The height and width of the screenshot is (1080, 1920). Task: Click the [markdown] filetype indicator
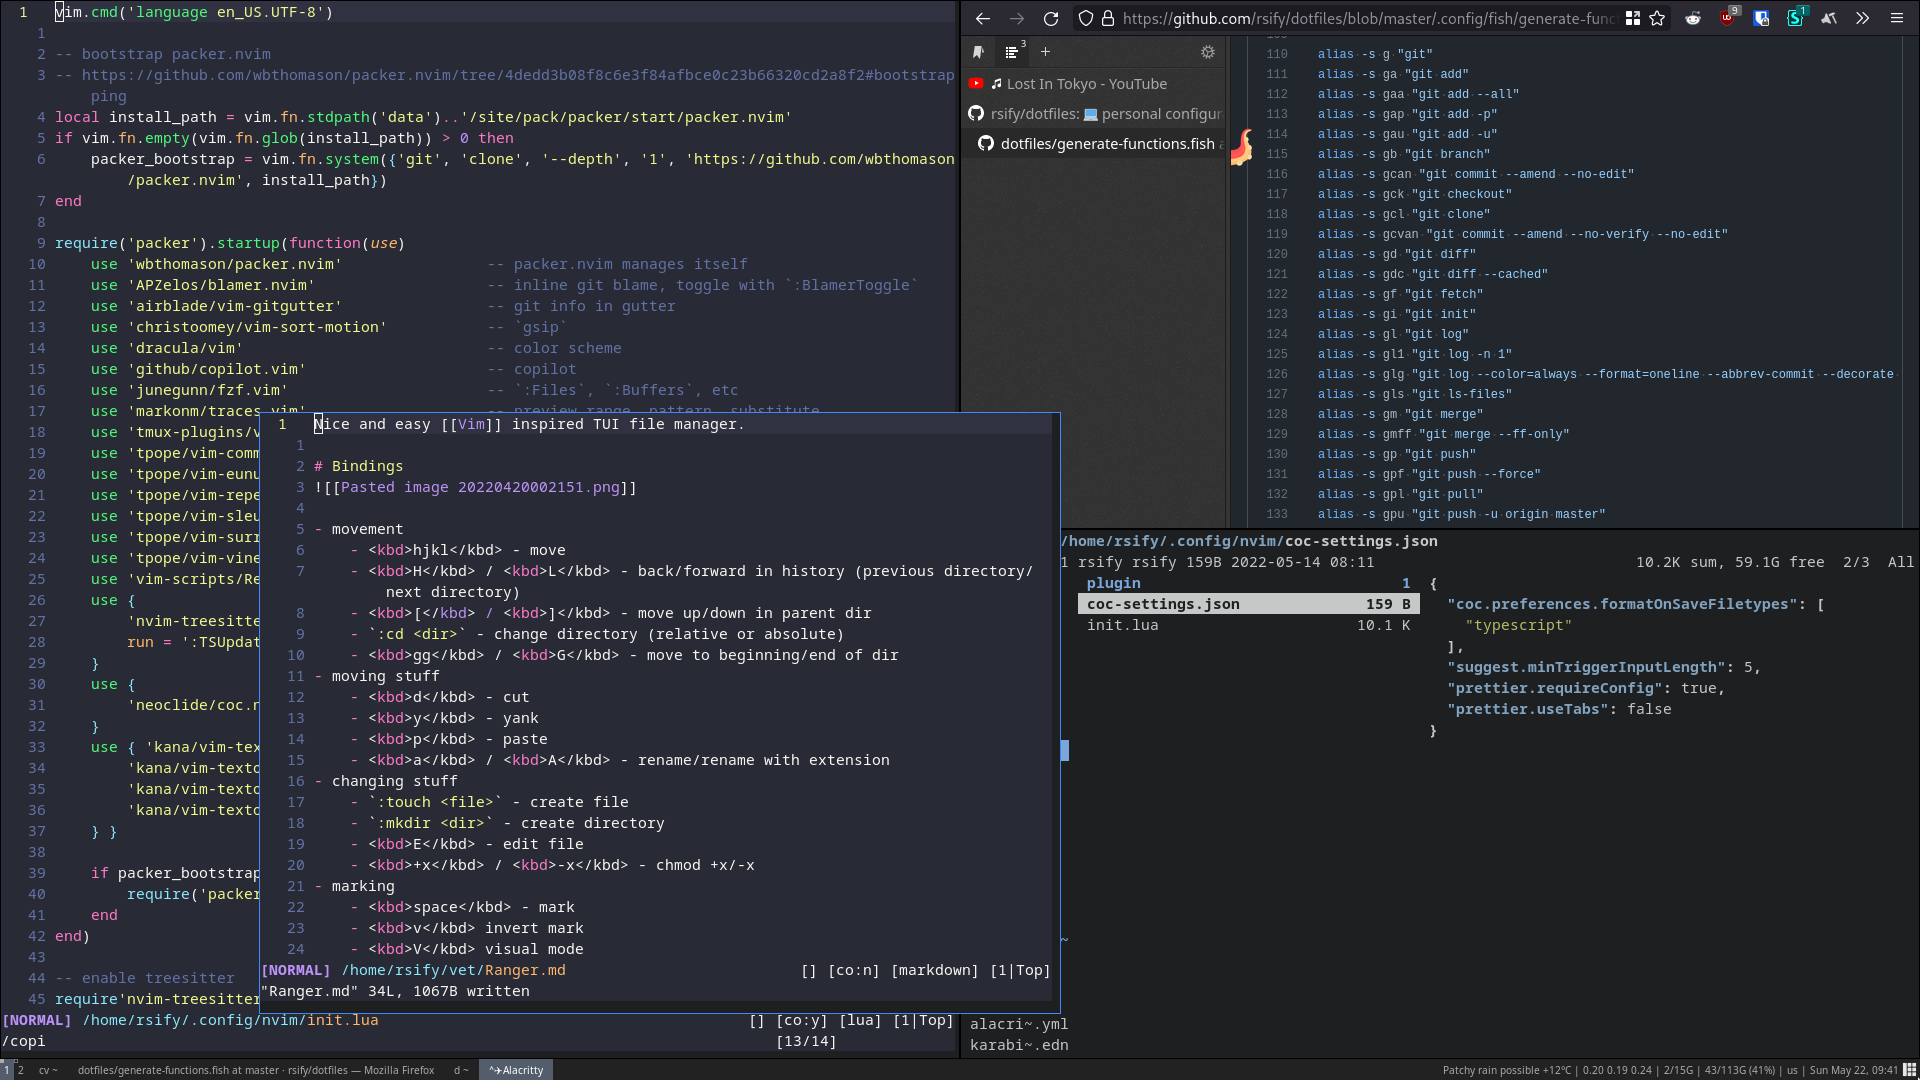point(934,970)
